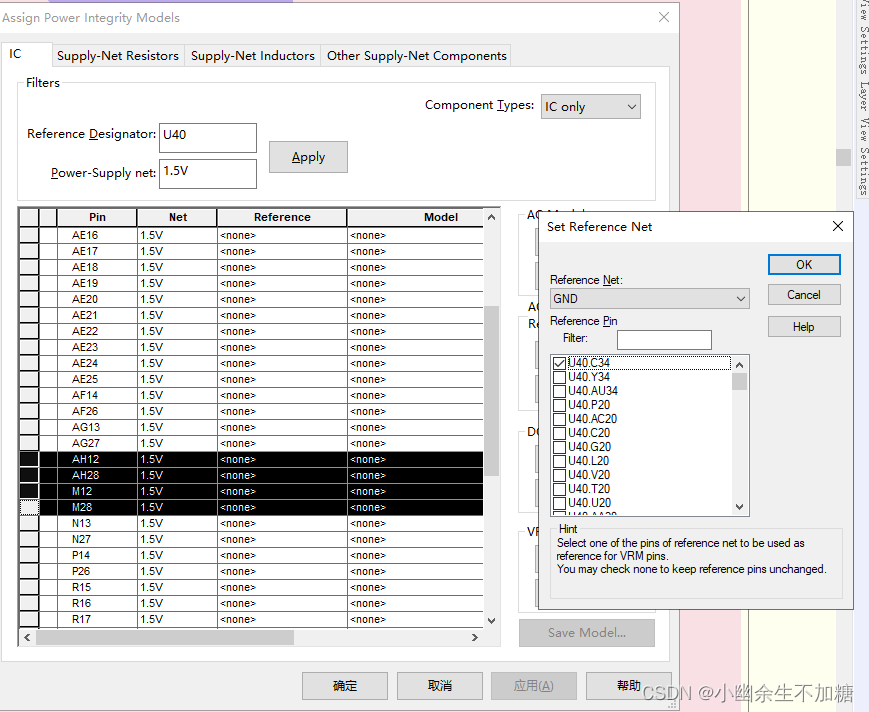Click the Reference cell of pin M12

pyautogui.click(x=282, y=491)
